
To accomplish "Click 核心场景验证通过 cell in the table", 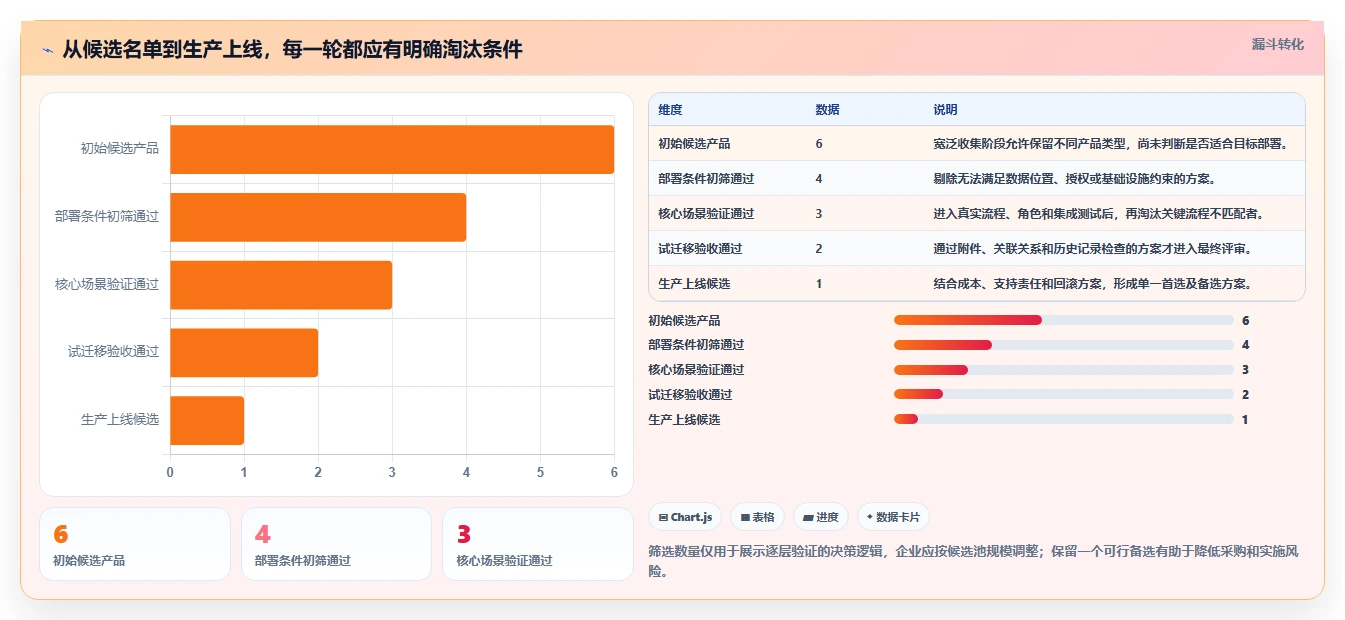I will [x=706, y=214].
